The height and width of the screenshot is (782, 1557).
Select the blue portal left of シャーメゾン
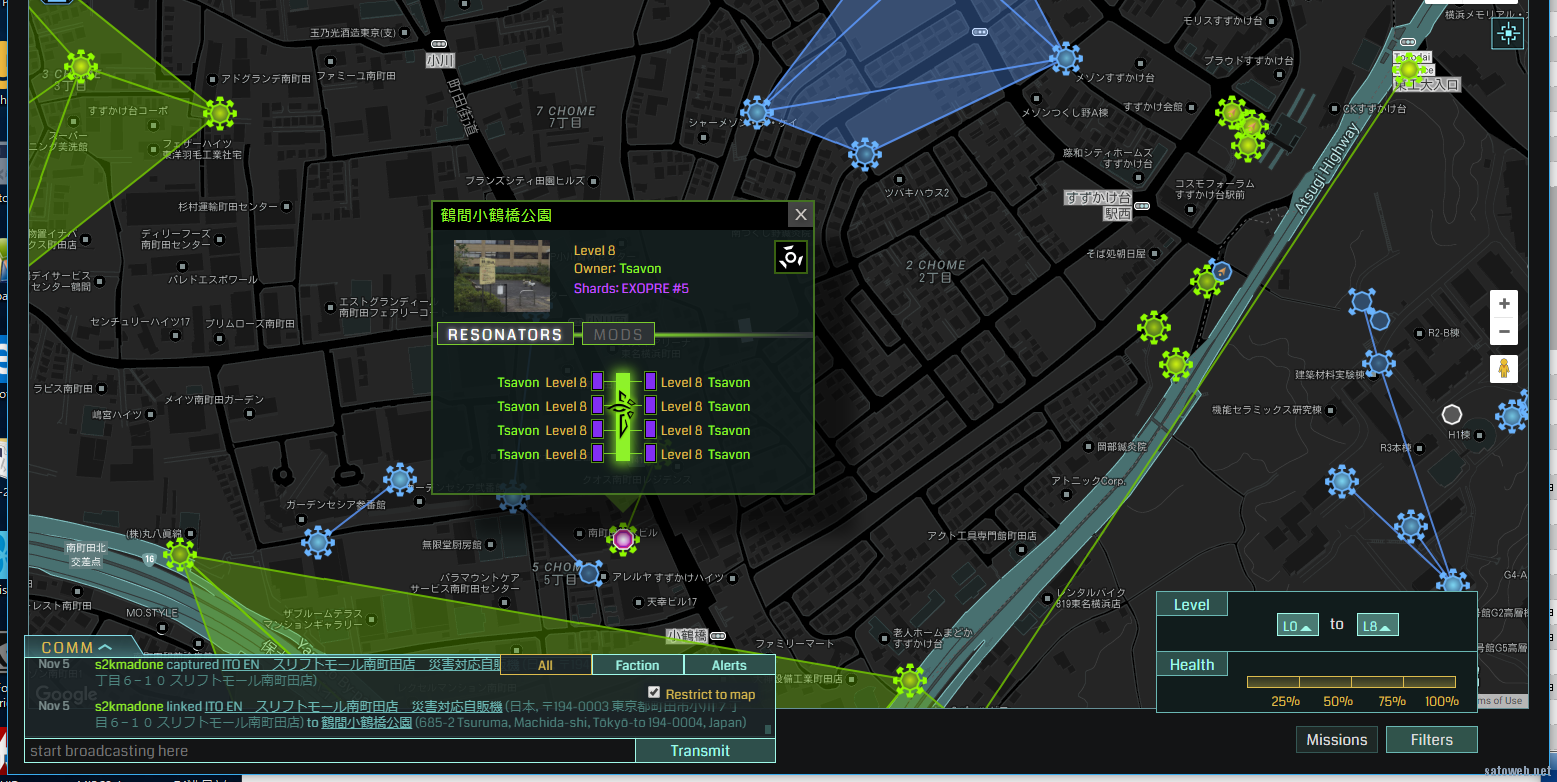point(757,112)
